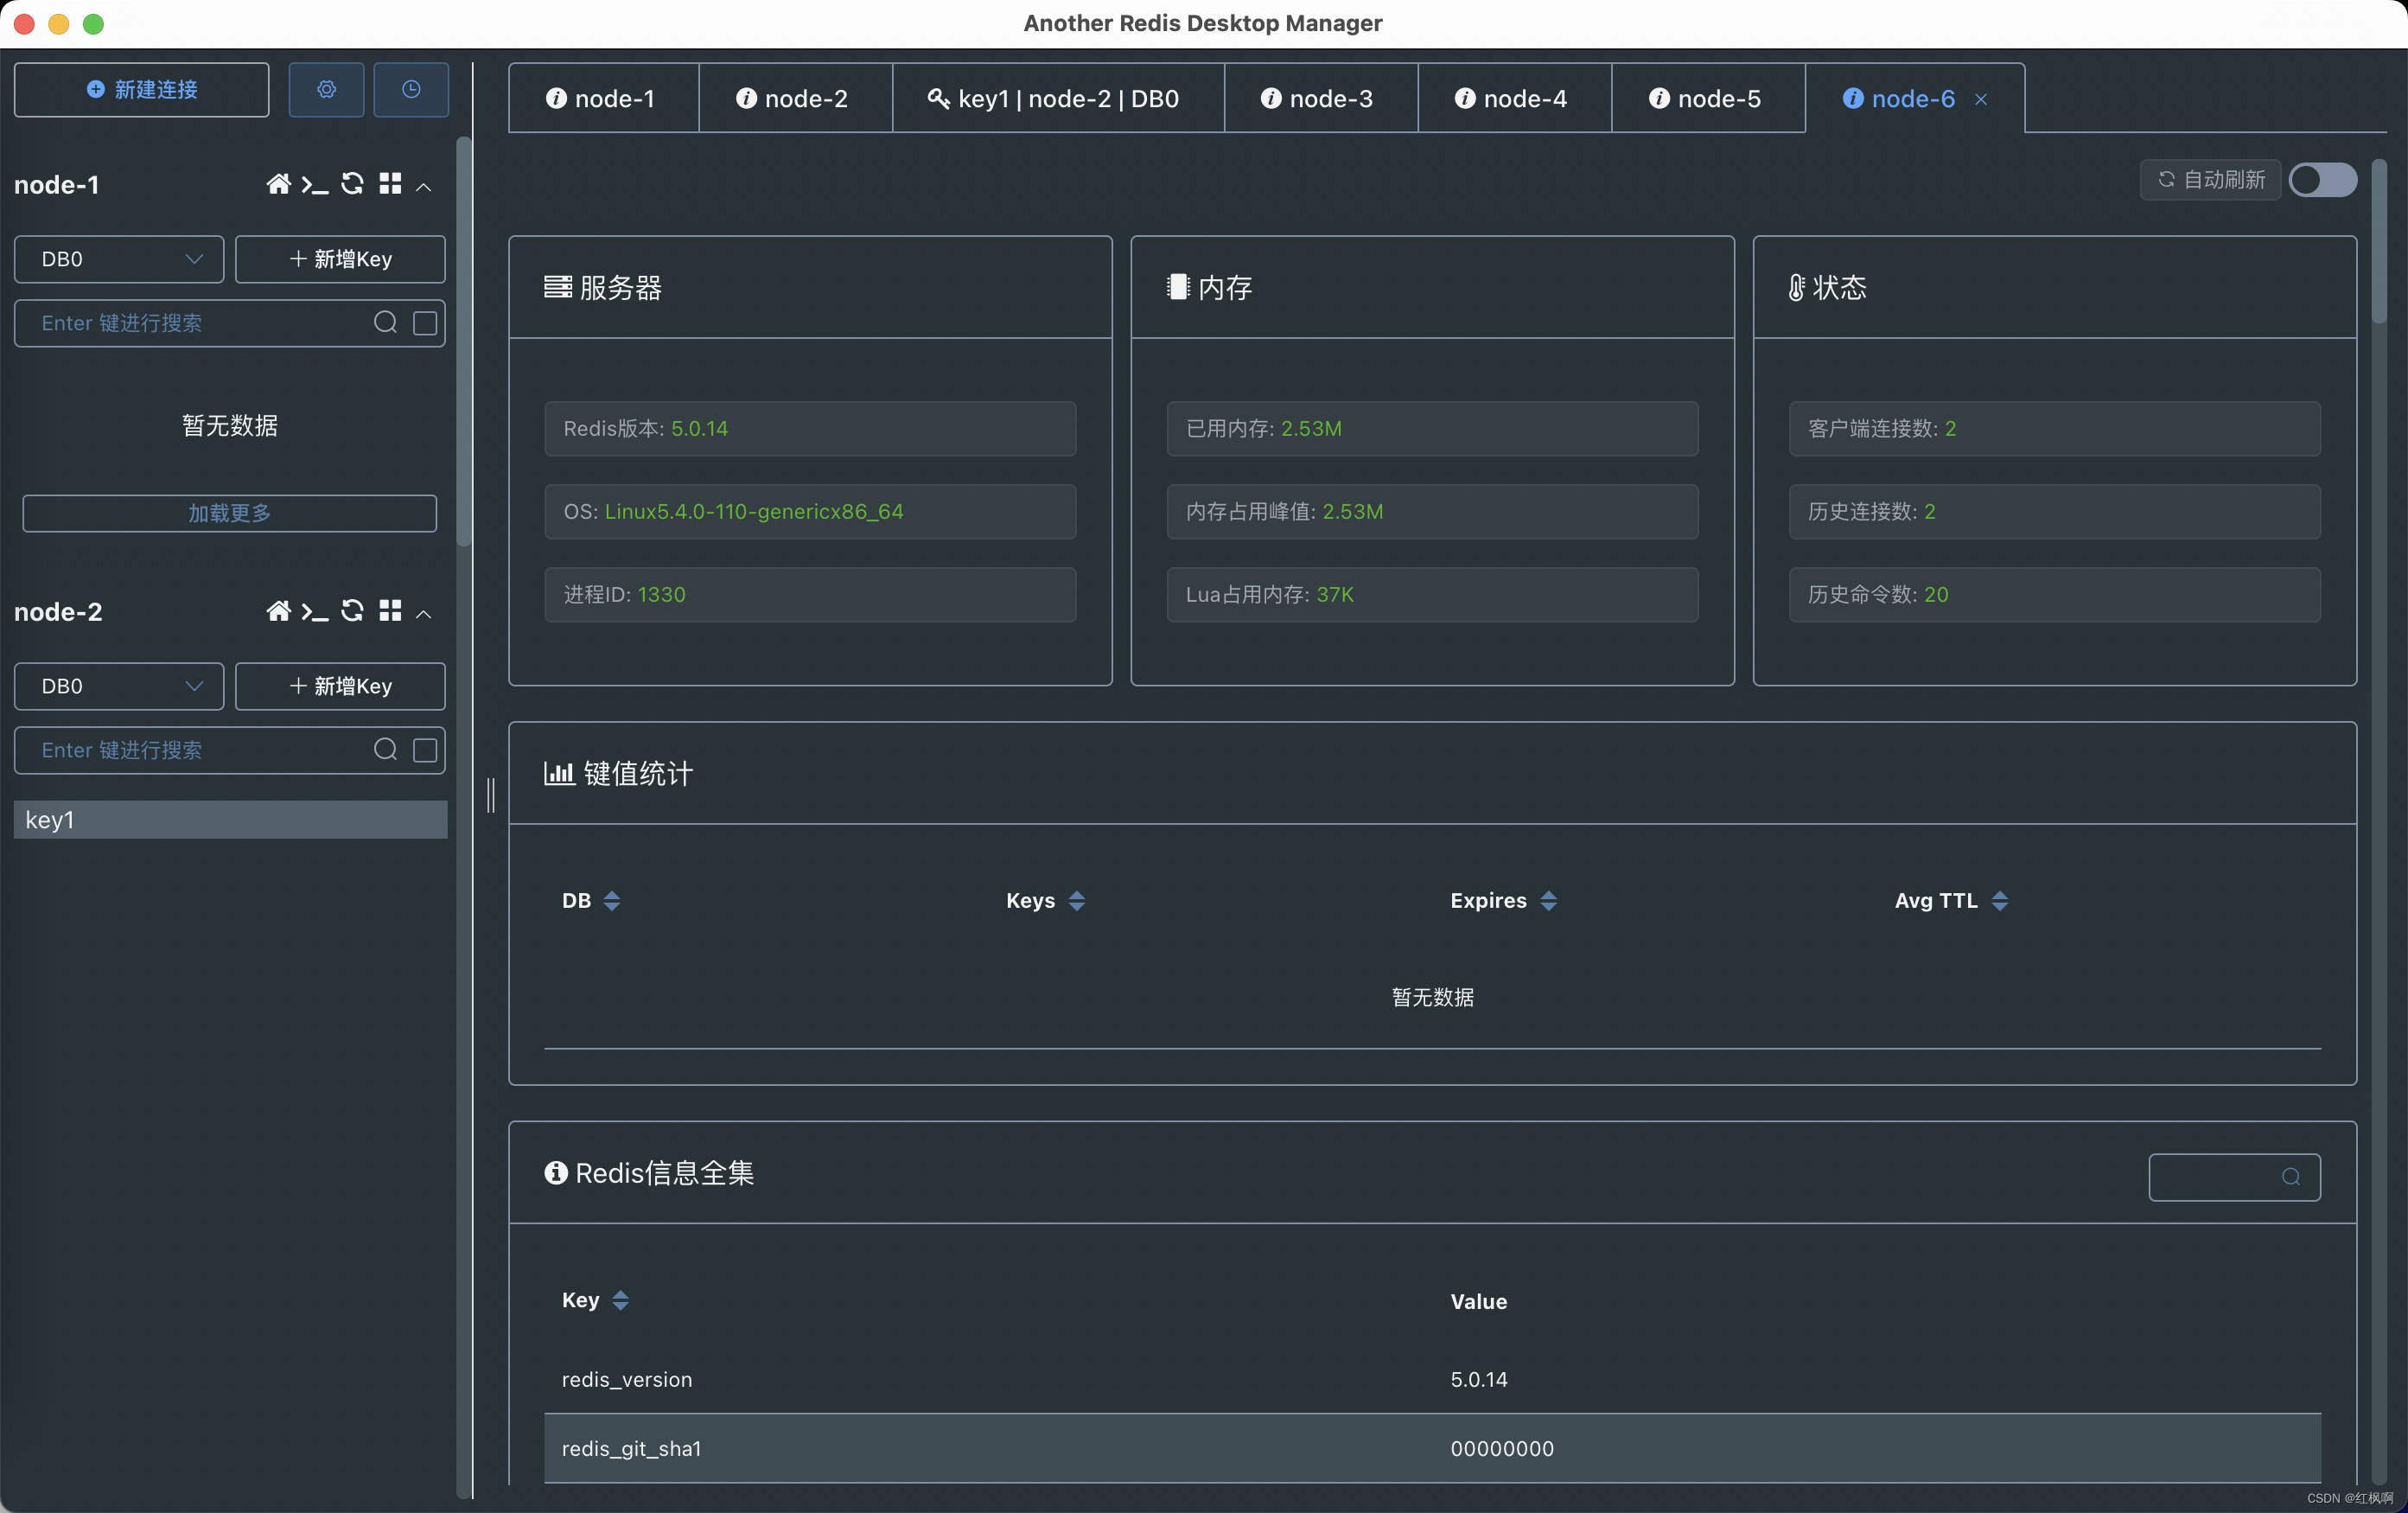2408x1513 pixels.
Task: Click the sidebar resize handle
Action: 491,795
